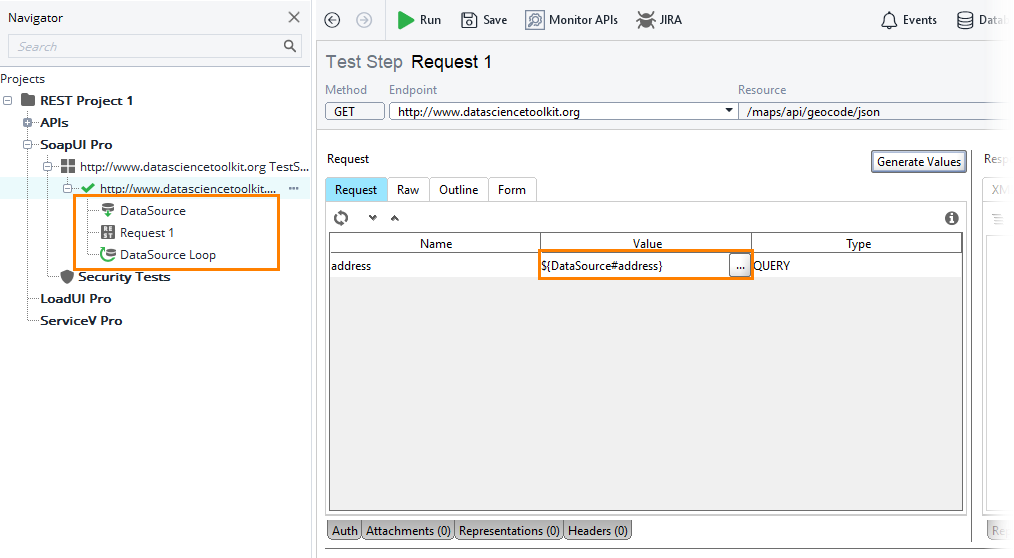
Task: Select the DataSource Loop test step
Action: coord(158,254)
